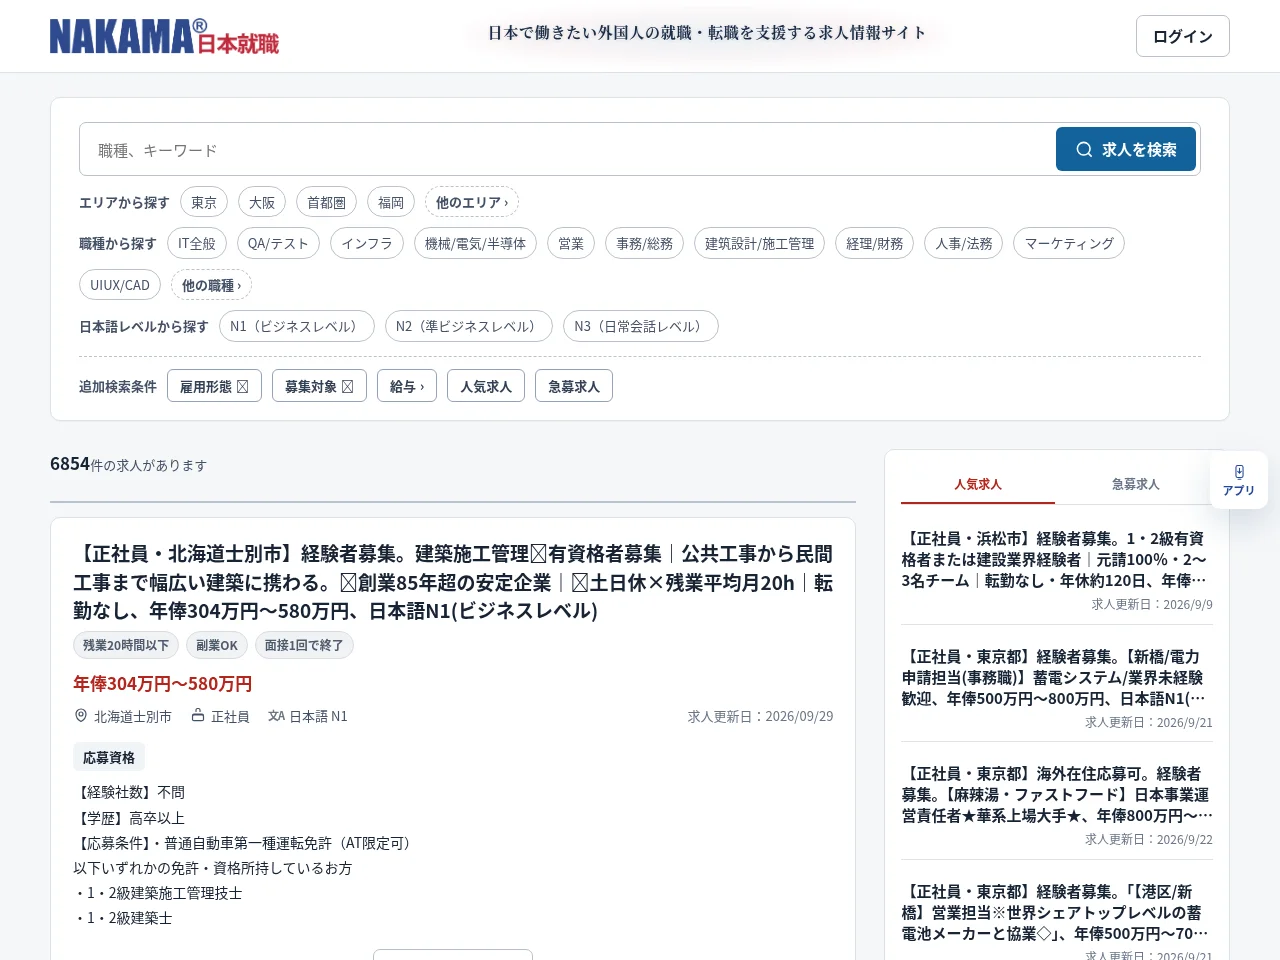The image size is (1280, 960).
Task: Expand the 給与 salary filter
Action: [x=407, y=386]
